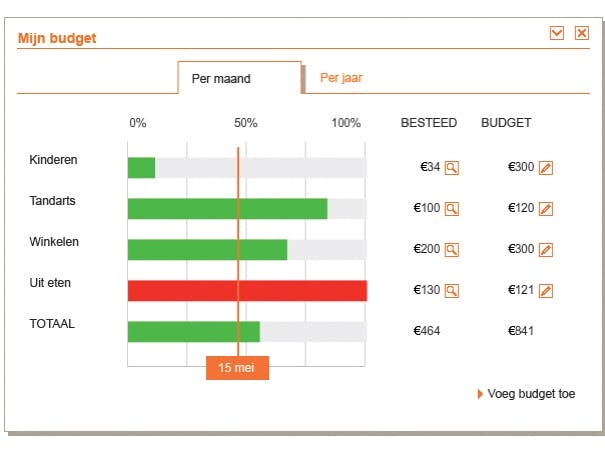The image size is (605, 454).
Task: Inspect Uit eten €130 spending magnifier
Action: coord(452,291)
